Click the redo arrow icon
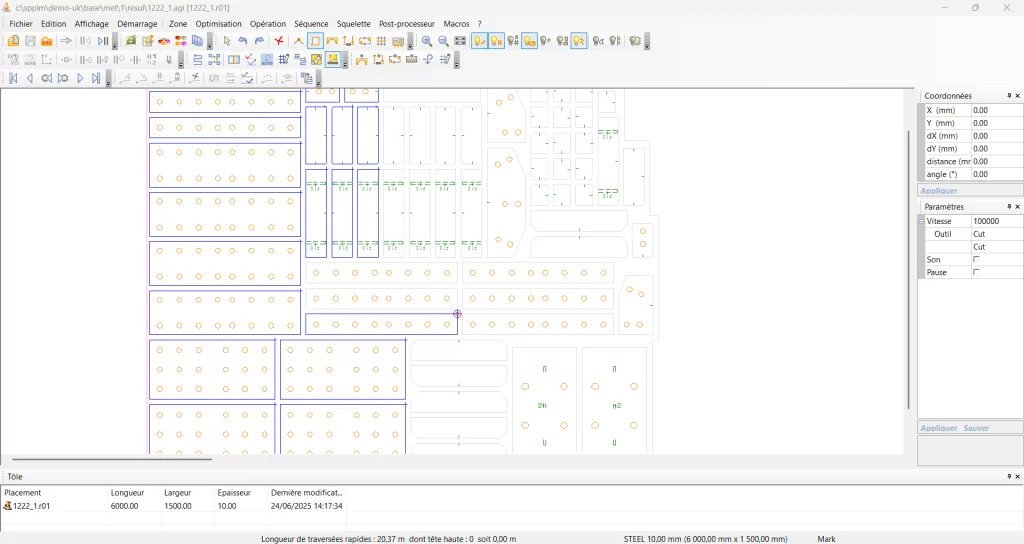Image resolution: width=1024 pixels, height=544 pixels. point(259,41)
